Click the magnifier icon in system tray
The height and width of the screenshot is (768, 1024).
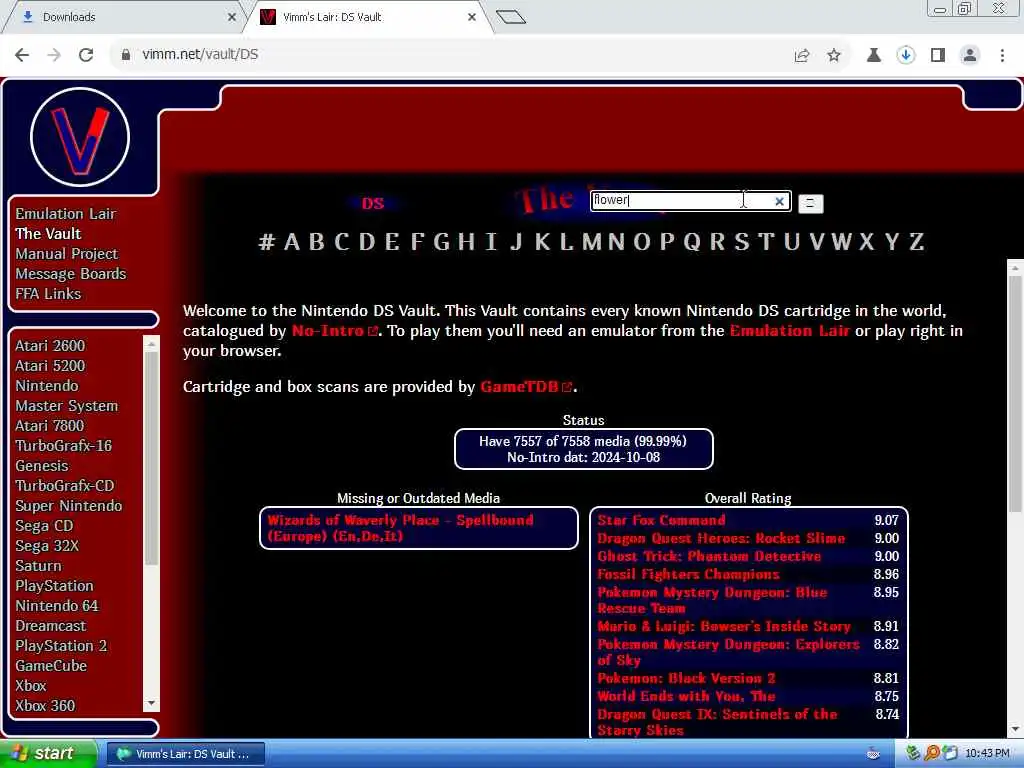[x=932, y=753]
